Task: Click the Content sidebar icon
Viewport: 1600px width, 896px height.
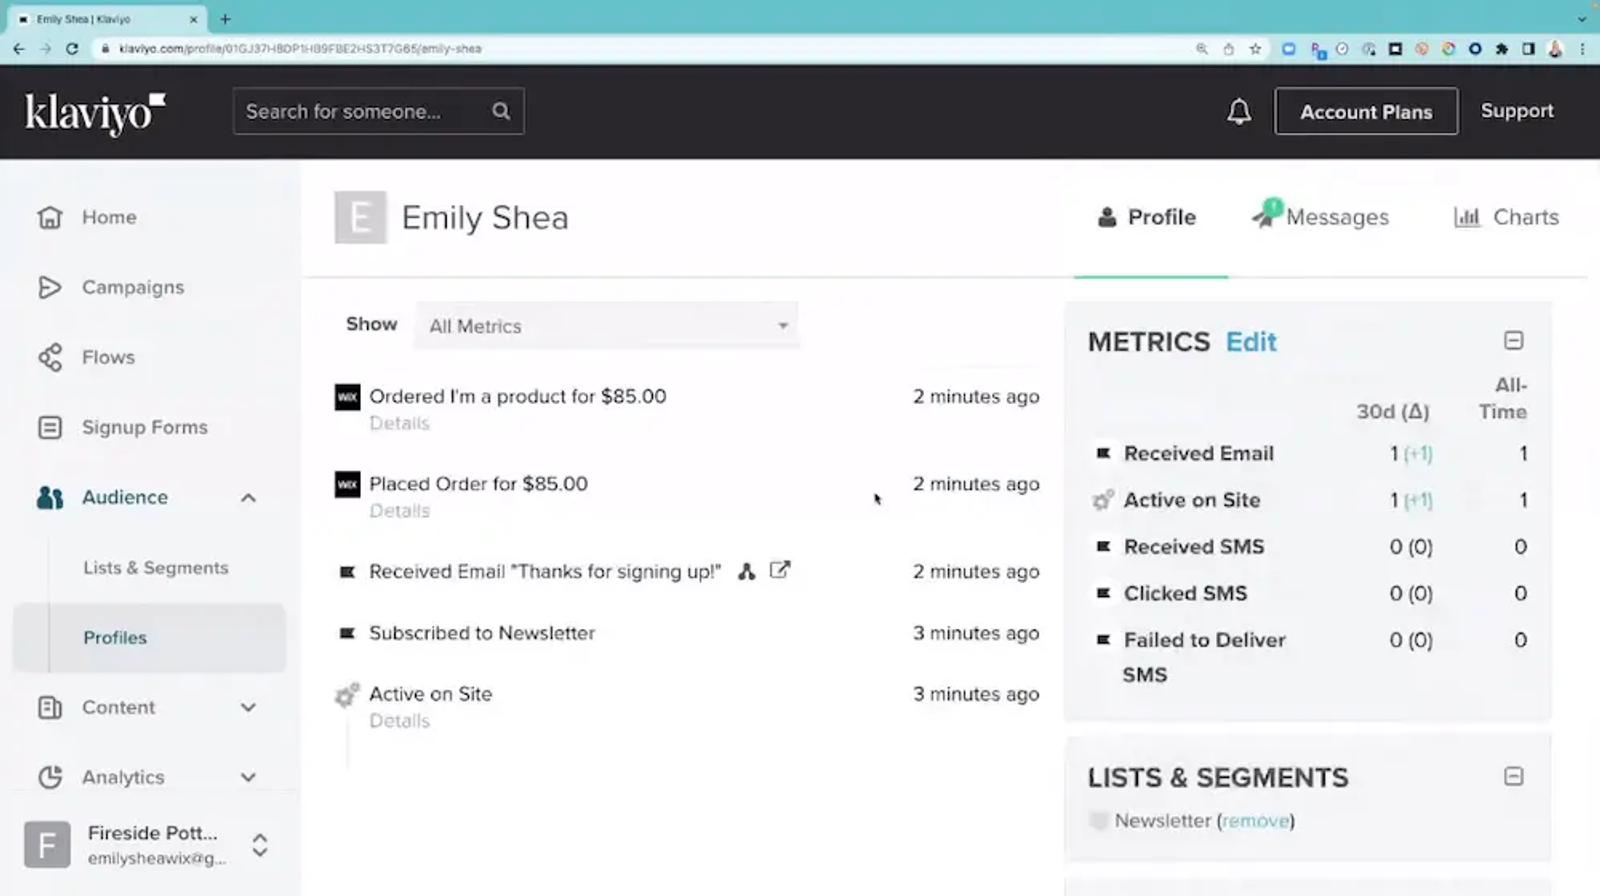Action: tap(49, 707)
